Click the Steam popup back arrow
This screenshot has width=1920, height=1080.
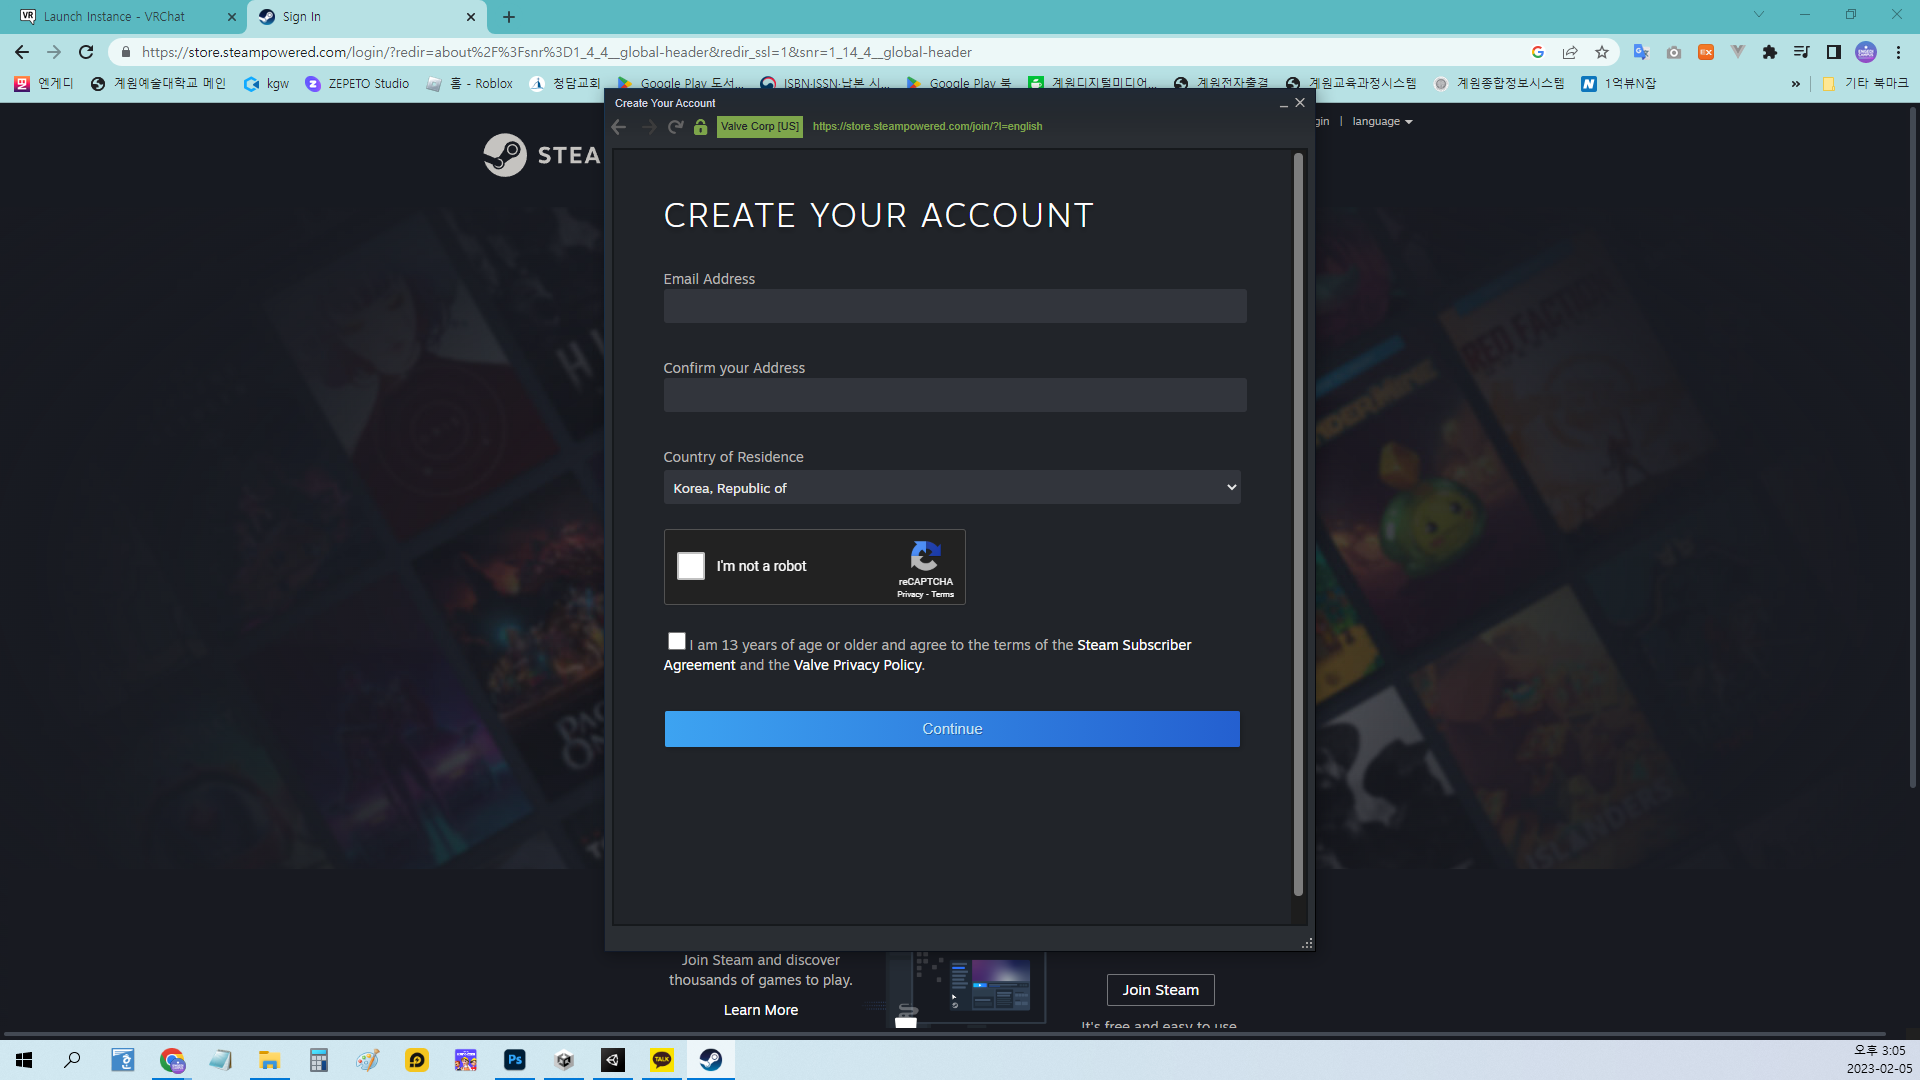point(619,127)
